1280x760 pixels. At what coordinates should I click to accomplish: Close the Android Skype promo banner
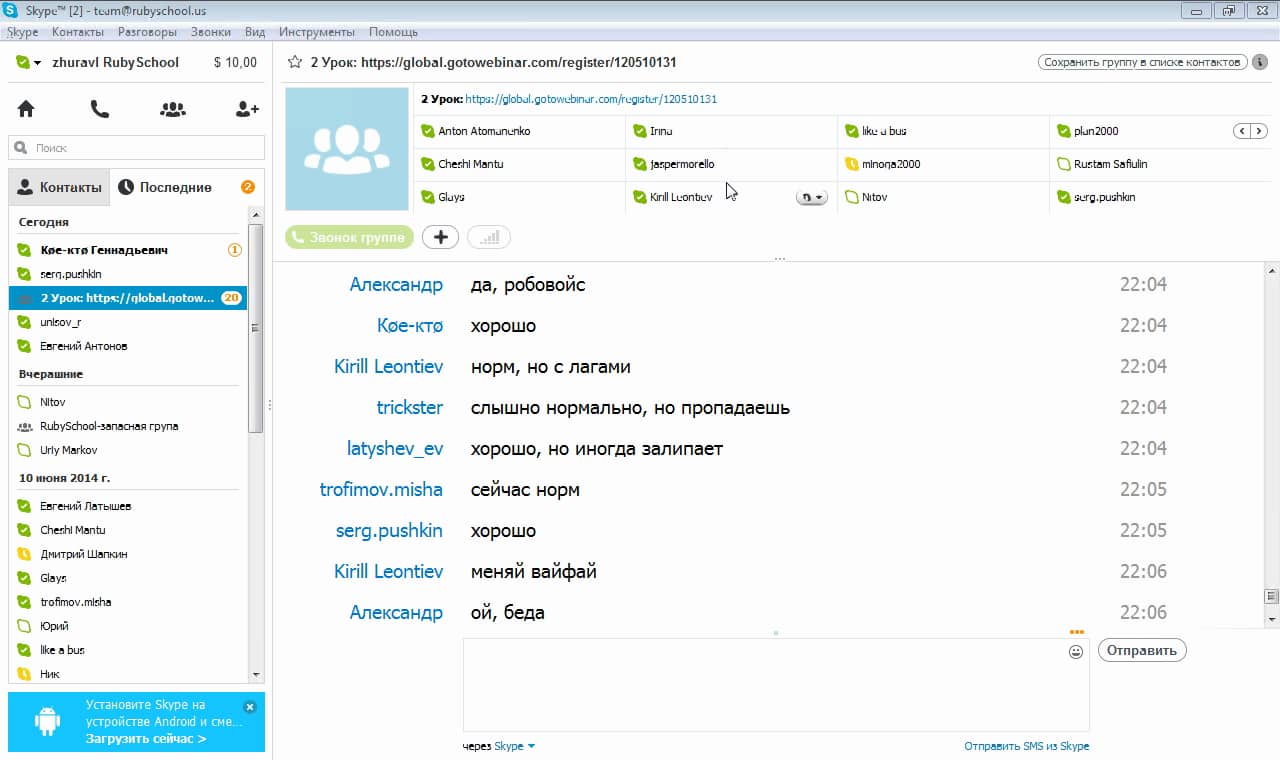[x=250, y=706]
